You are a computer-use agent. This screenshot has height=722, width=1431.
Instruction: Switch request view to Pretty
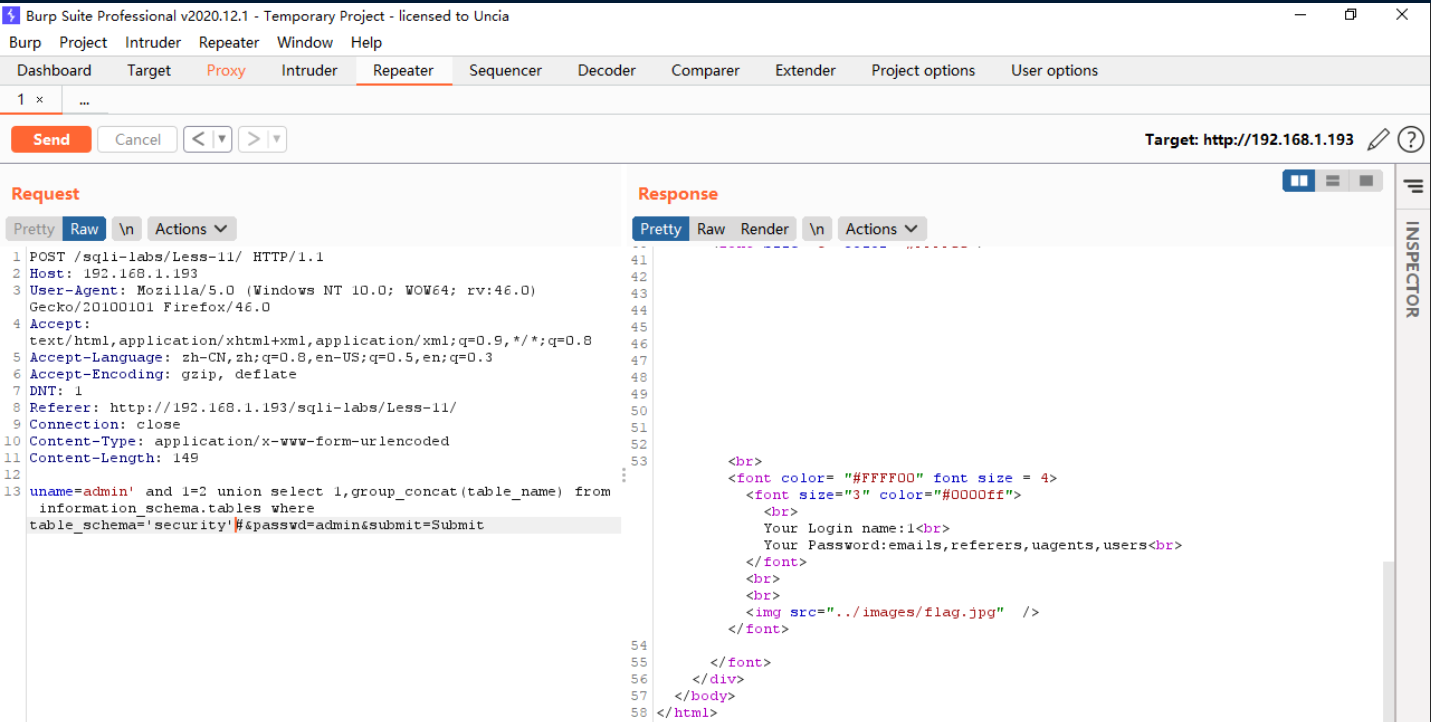pyautogui.click(x=34, y=229)
